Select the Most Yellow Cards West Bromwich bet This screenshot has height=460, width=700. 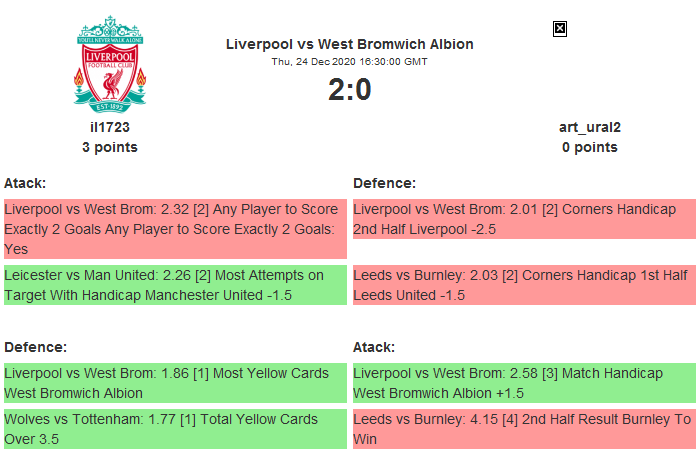point(175,383)
